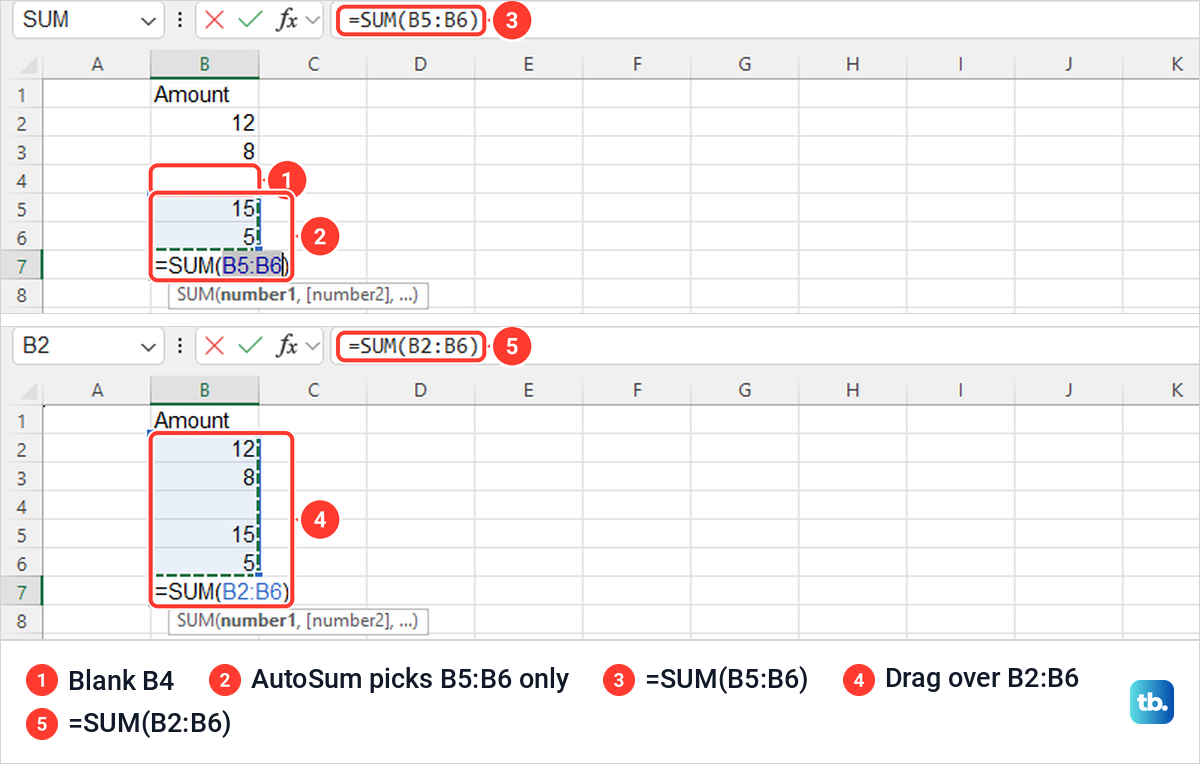Image resolution: width=1200 pixels, height=764 pixels.
Task: Select column J header in the upper worksheet
Action: [x=1069, y=65]
